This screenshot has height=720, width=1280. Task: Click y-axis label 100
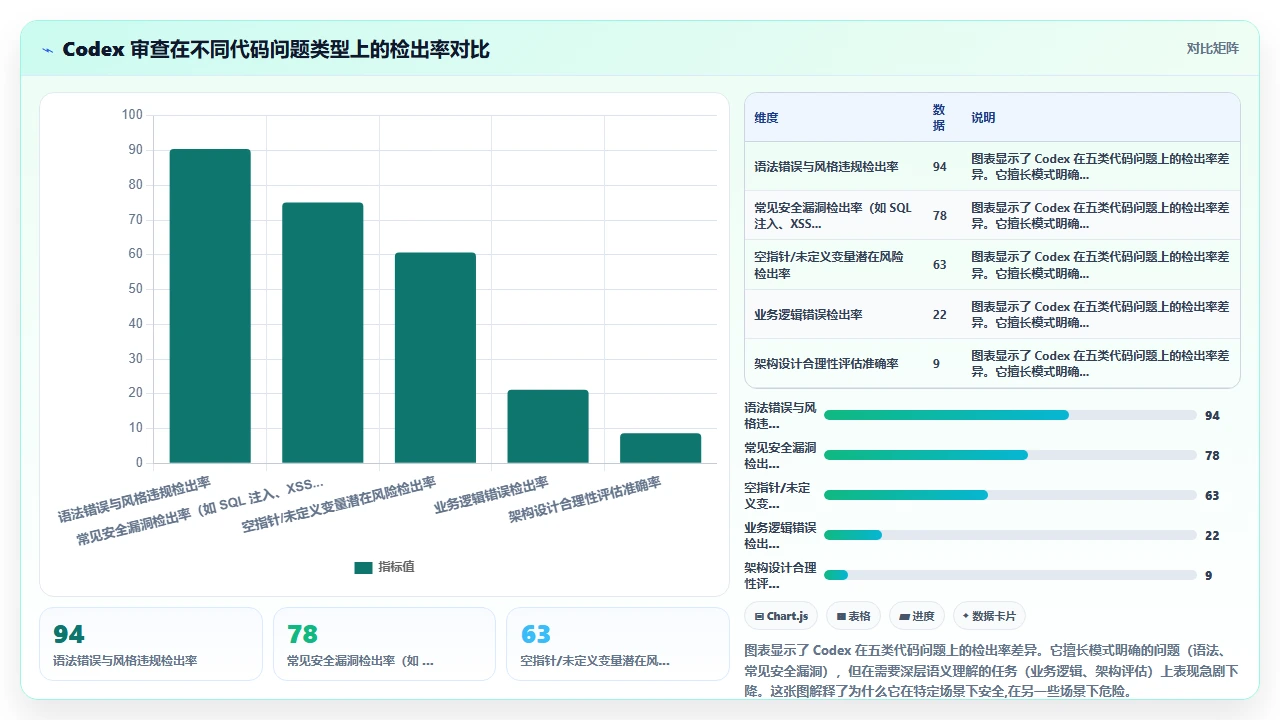[132, 115]
